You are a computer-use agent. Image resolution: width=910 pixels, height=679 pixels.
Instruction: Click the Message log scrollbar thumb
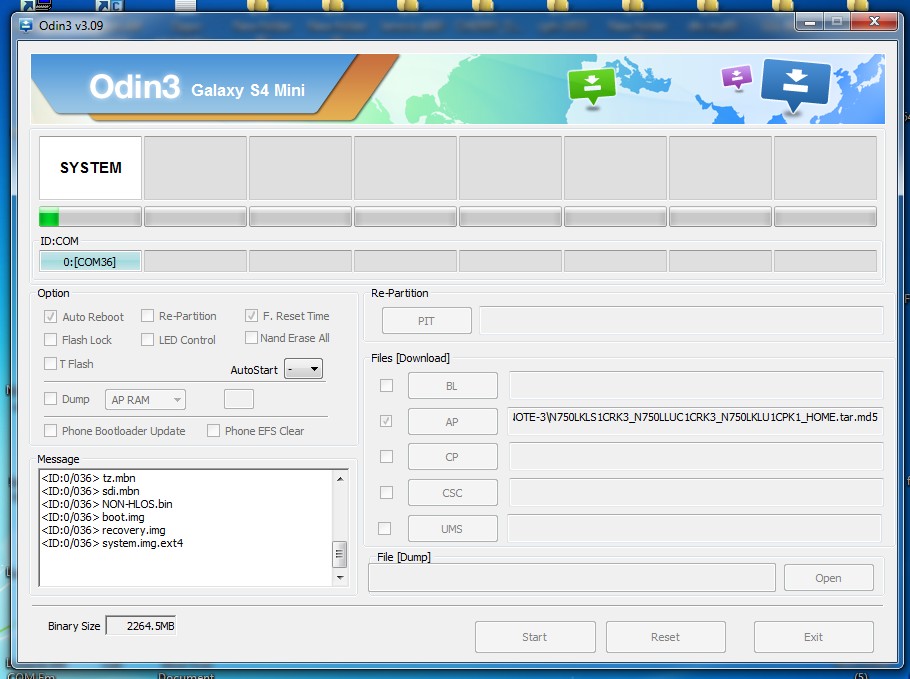340,554
